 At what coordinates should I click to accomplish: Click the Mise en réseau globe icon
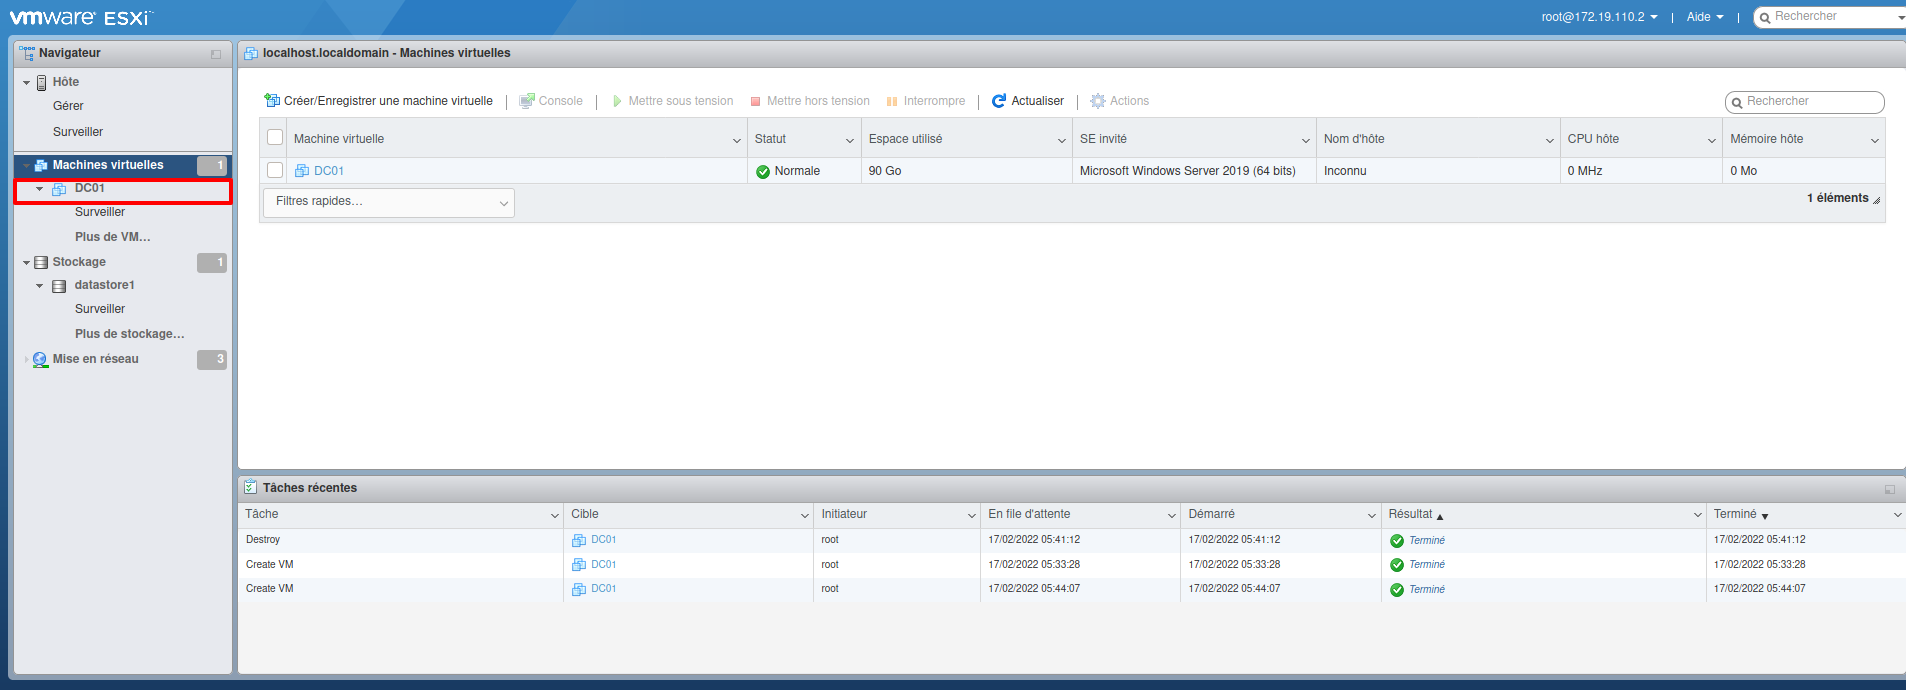click(x=40, y=360)
